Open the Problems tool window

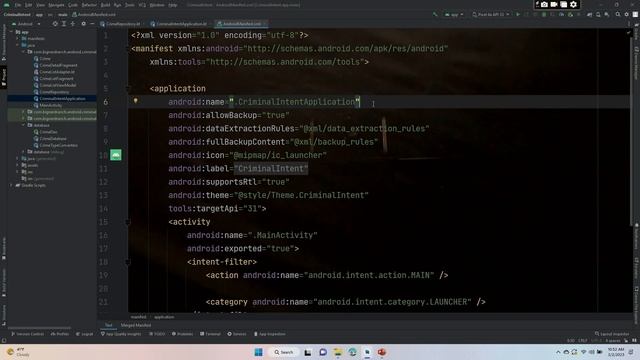point(182,334)
